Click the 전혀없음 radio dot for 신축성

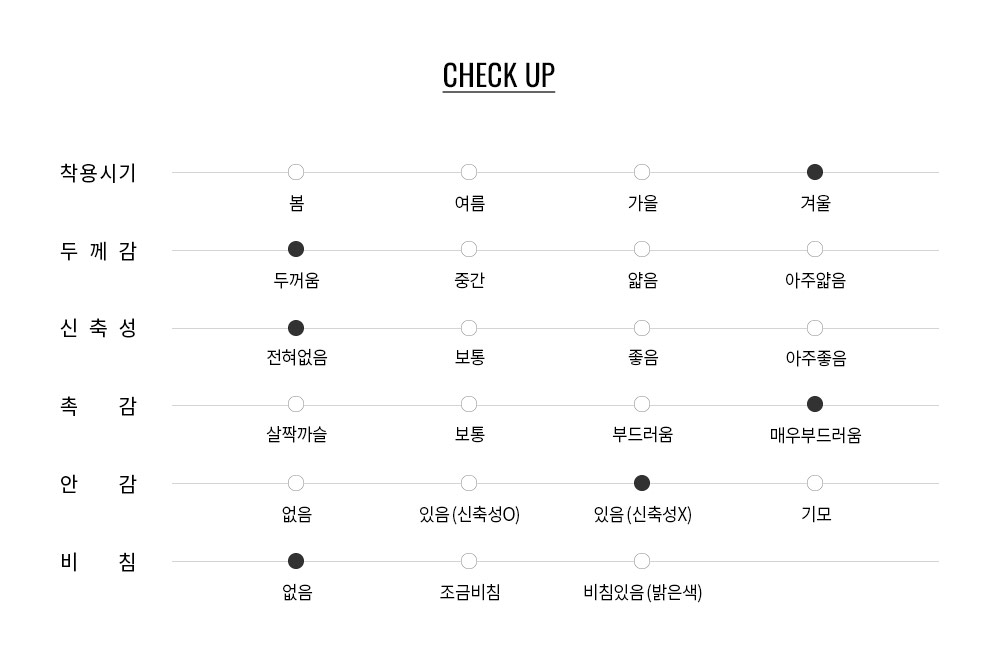[x=296, y=328]
